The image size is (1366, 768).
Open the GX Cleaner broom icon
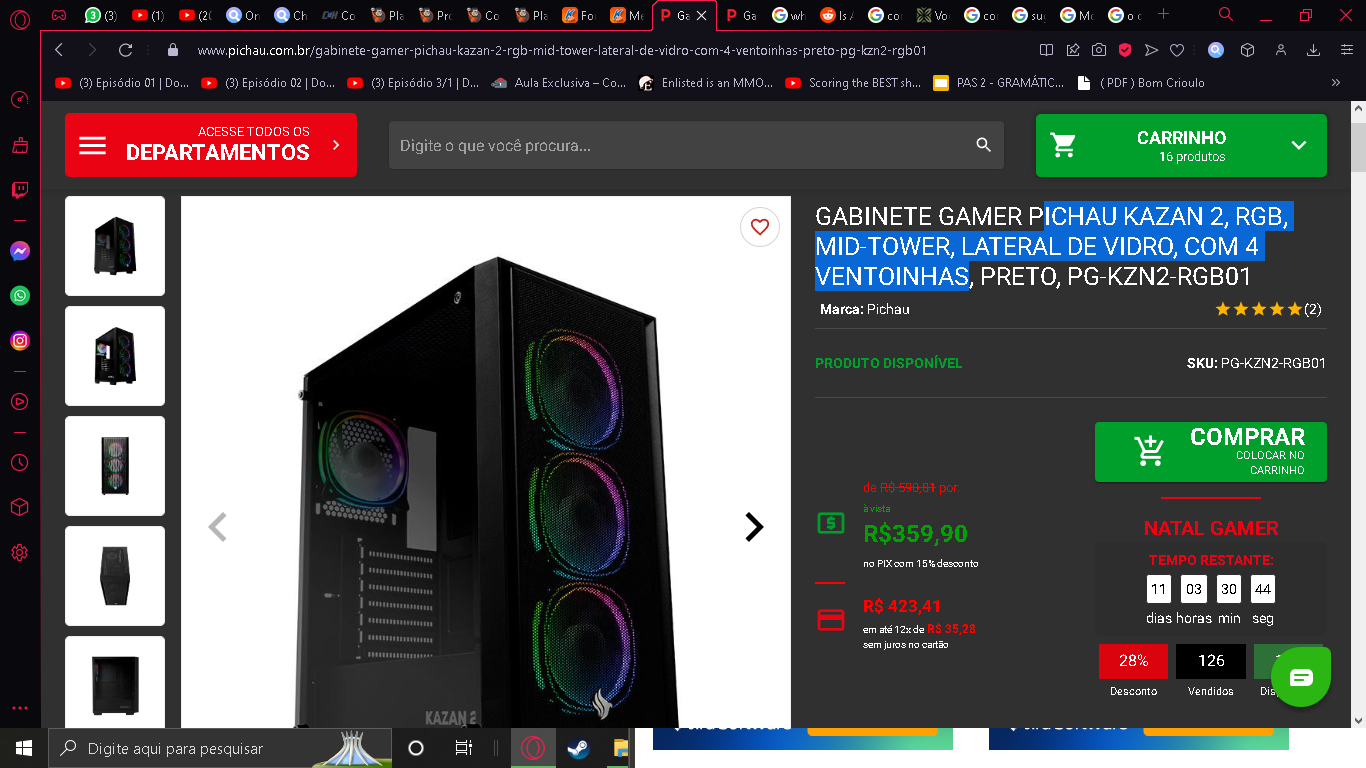[x=20, y=146]
